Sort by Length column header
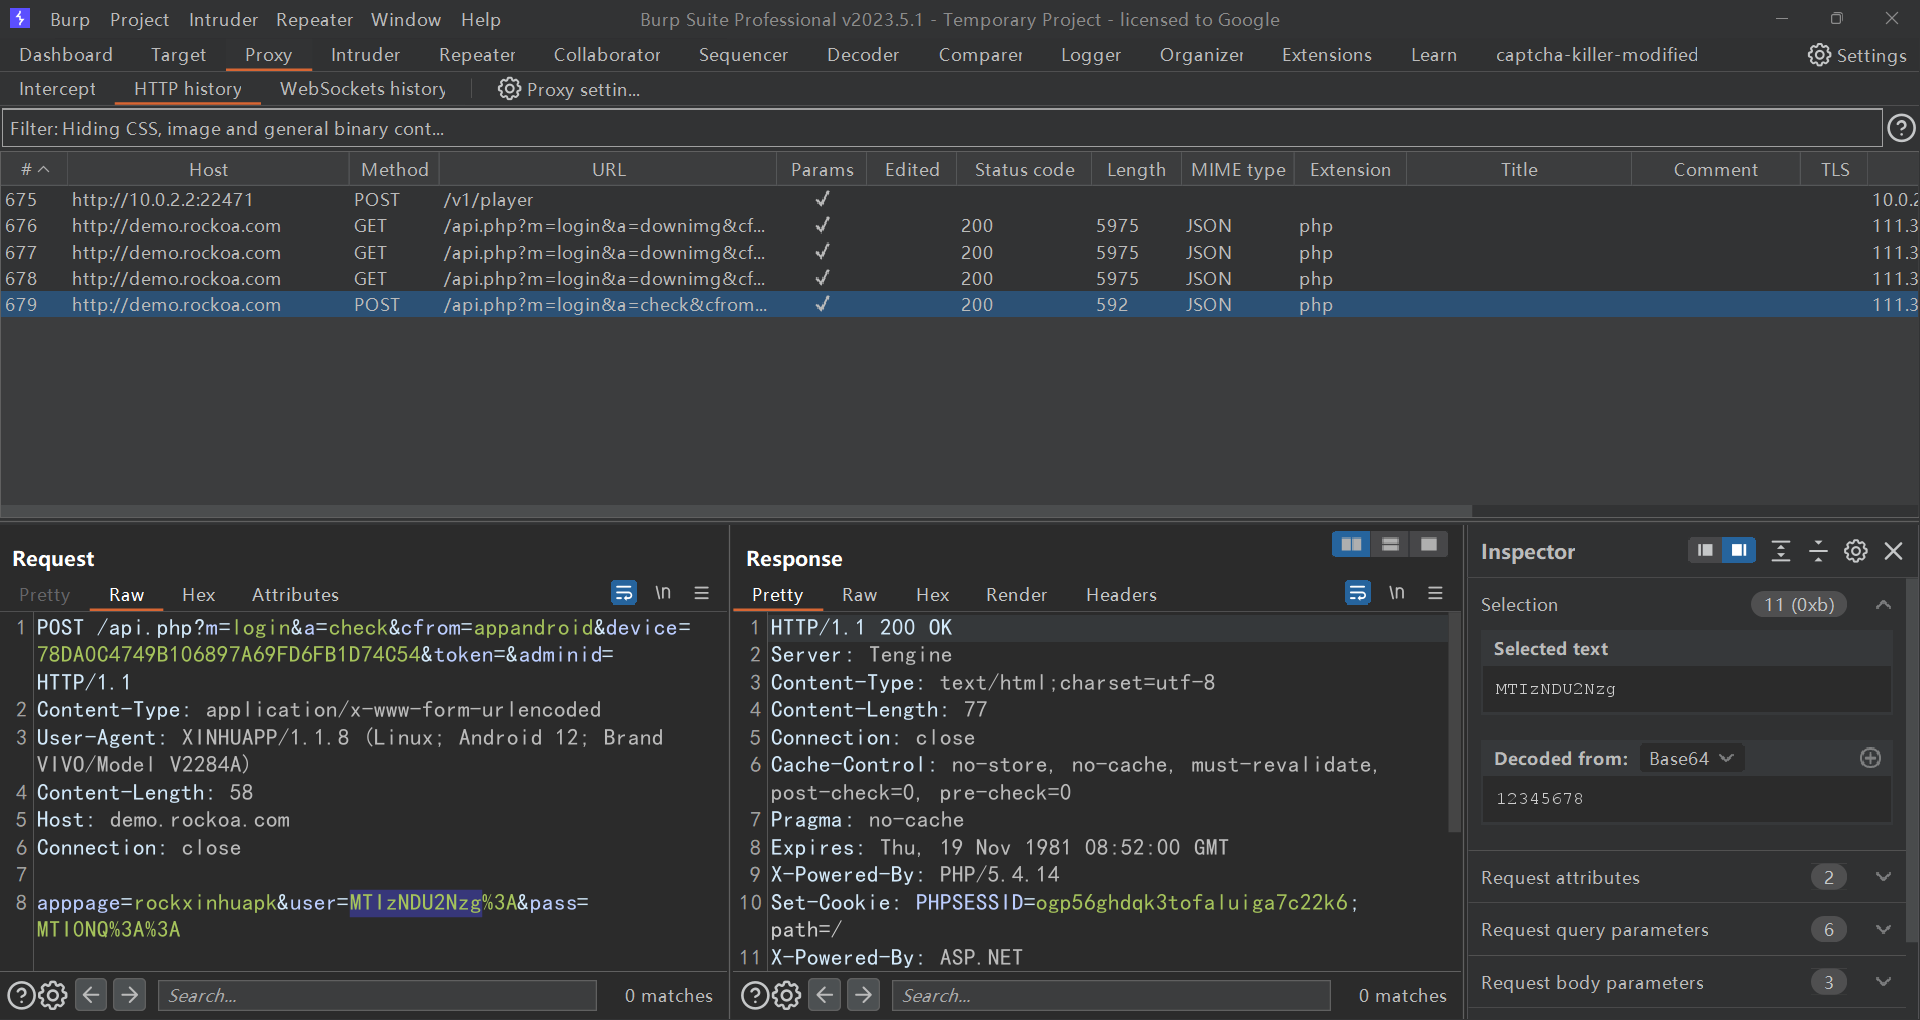 (1136, 169)
